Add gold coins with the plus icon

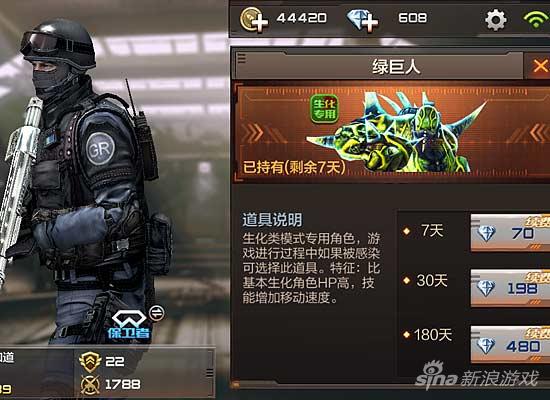(254, 19)
